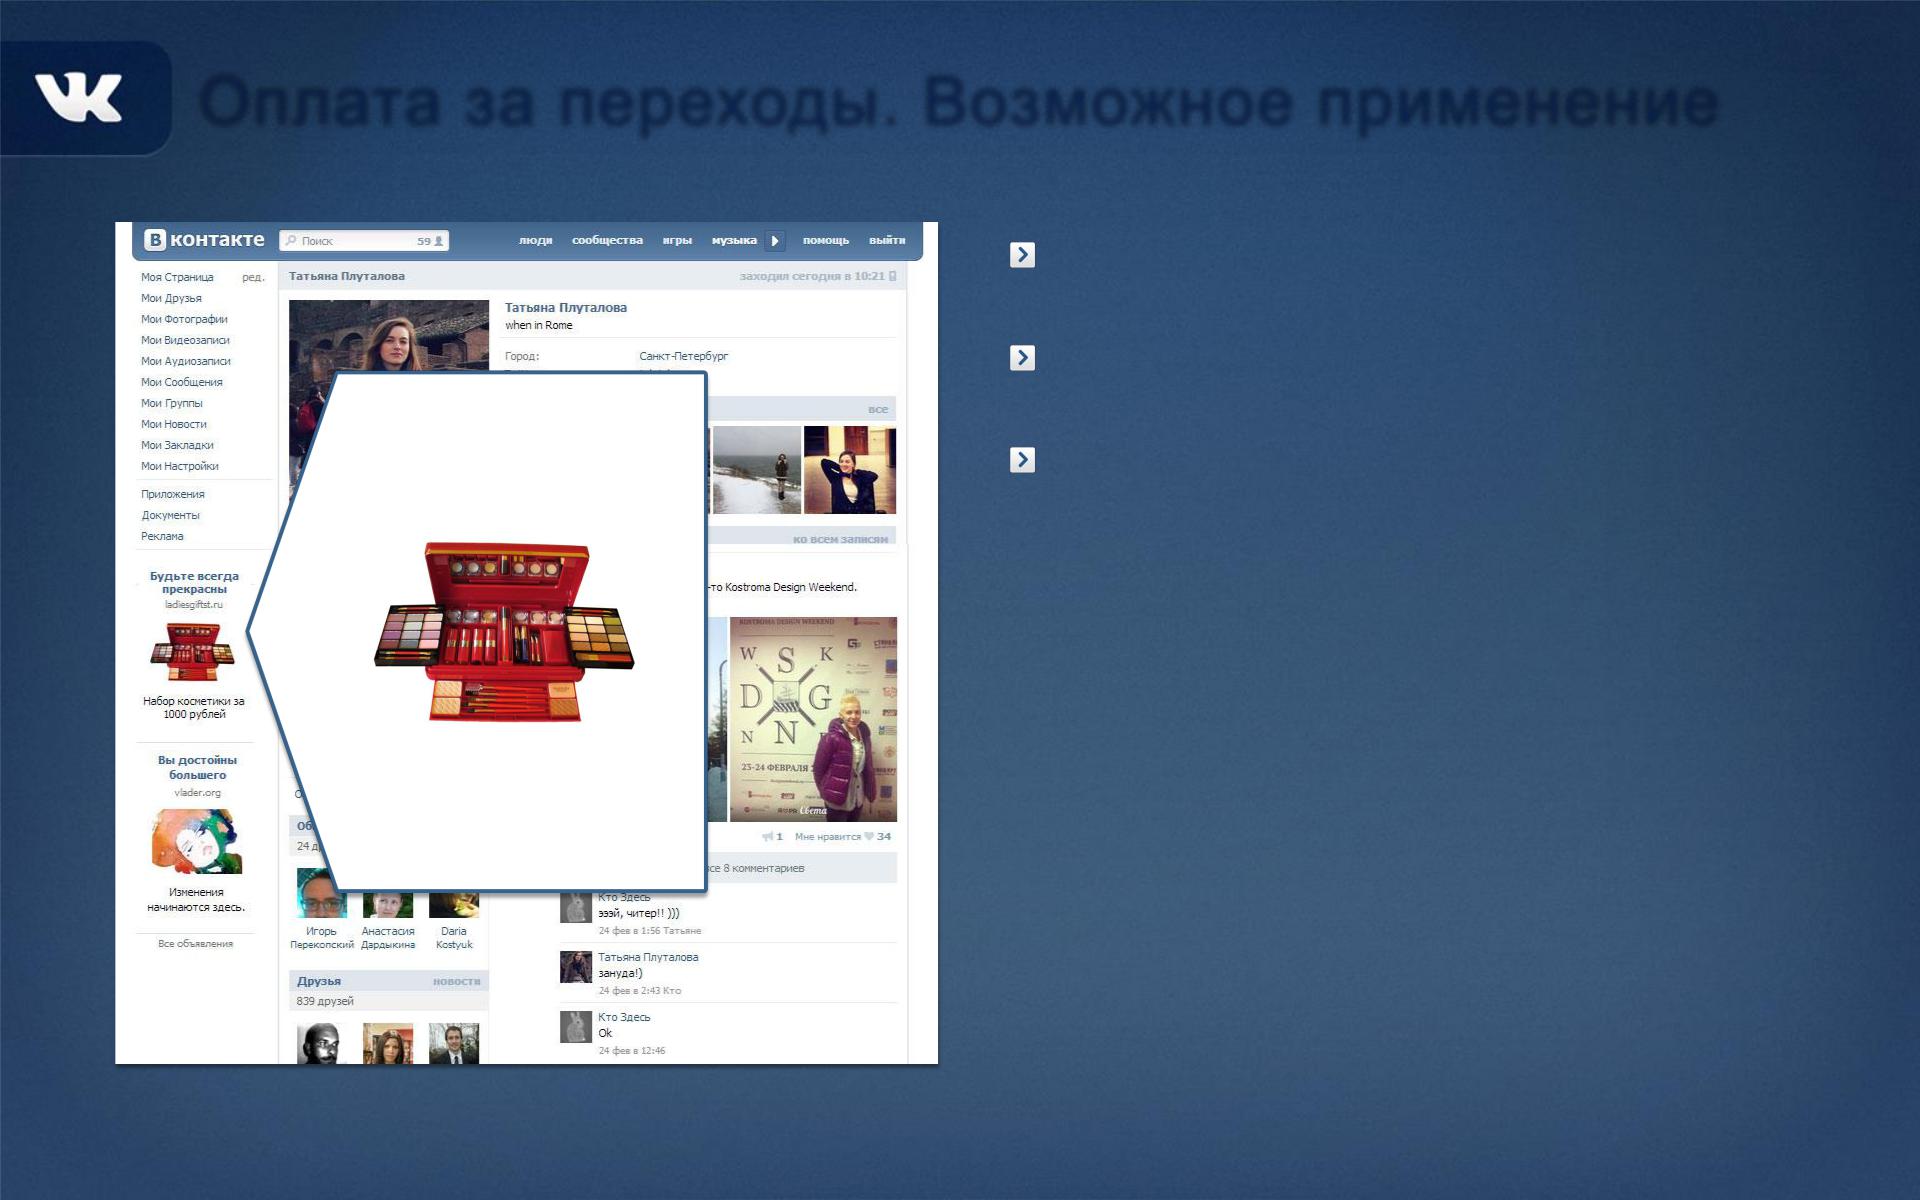The width and height of the screenshot is (1920, 1200).
Task: Focus the Поиск search field
Action: [364, 241]
